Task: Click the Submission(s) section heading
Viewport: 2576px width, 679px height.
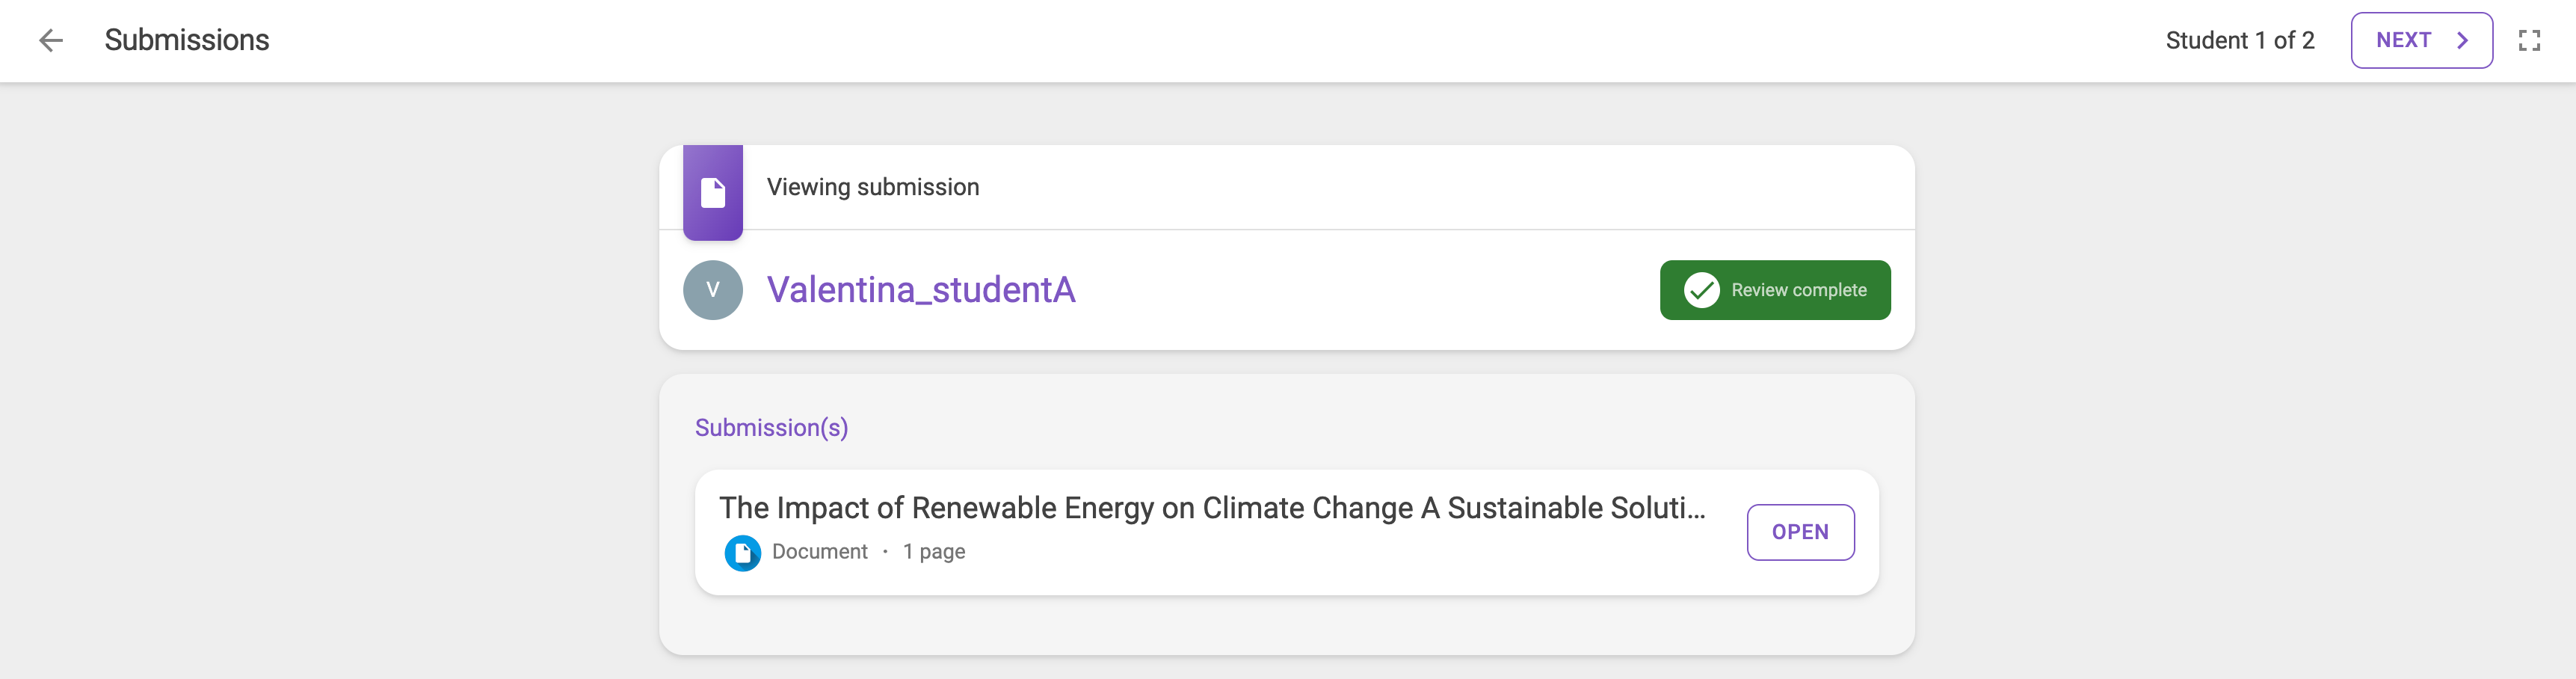Action: coord(771,428)
